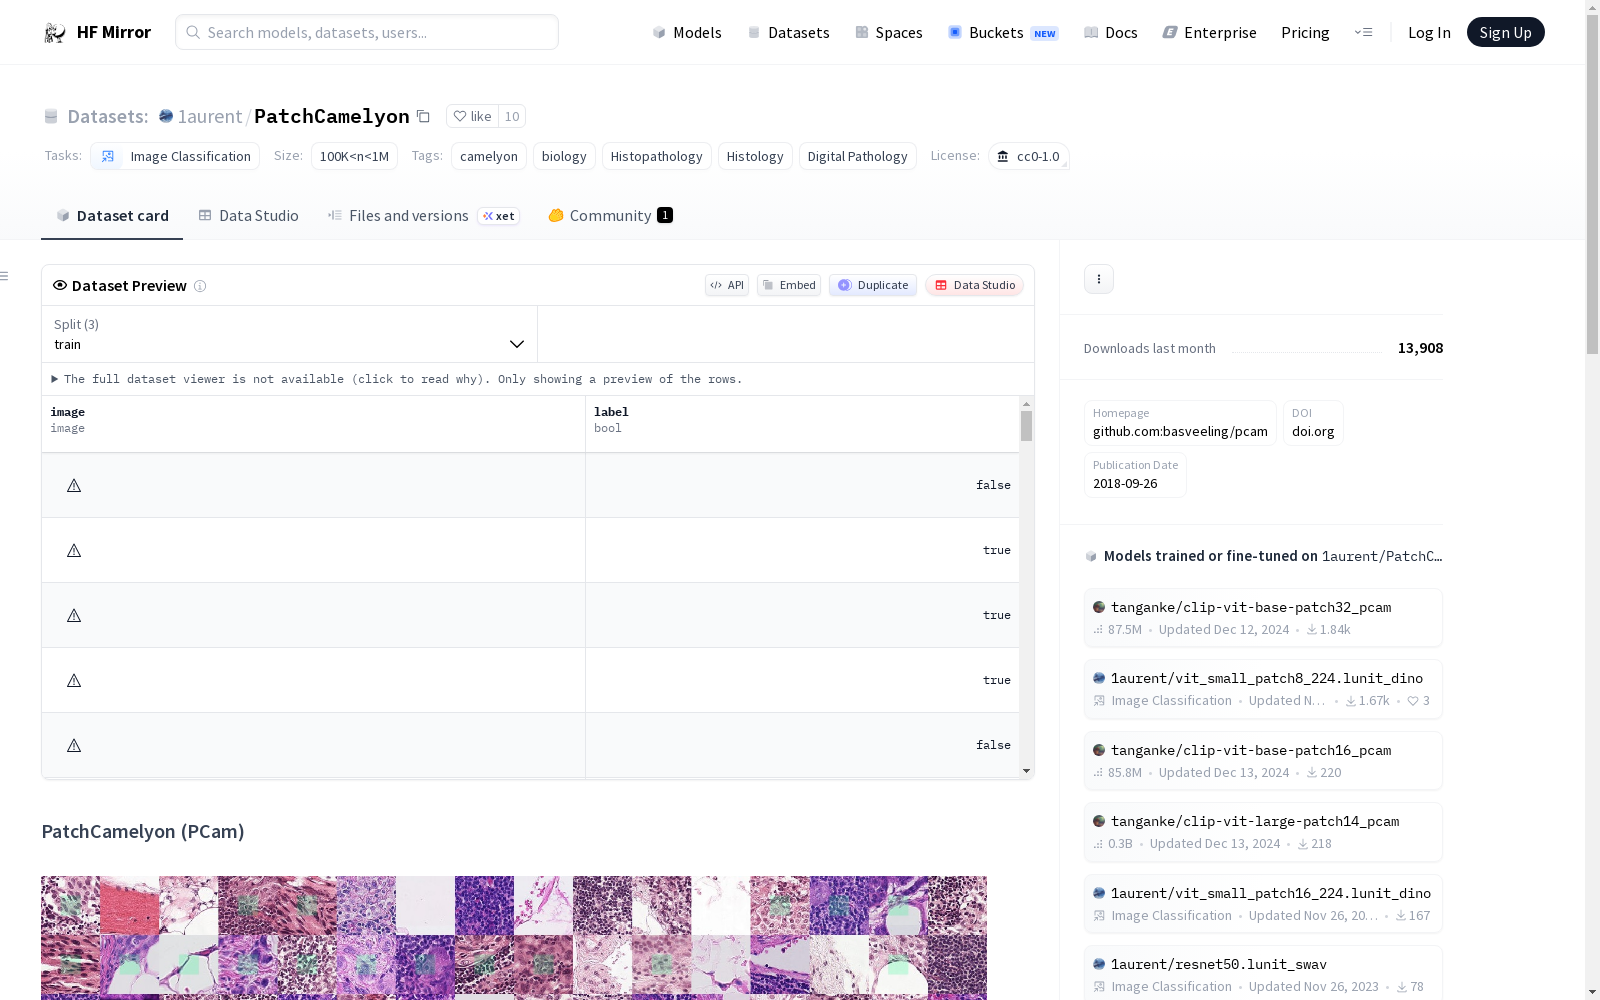
Task: Like the PatchCamelyon dataset
Action: pos(472,116)
